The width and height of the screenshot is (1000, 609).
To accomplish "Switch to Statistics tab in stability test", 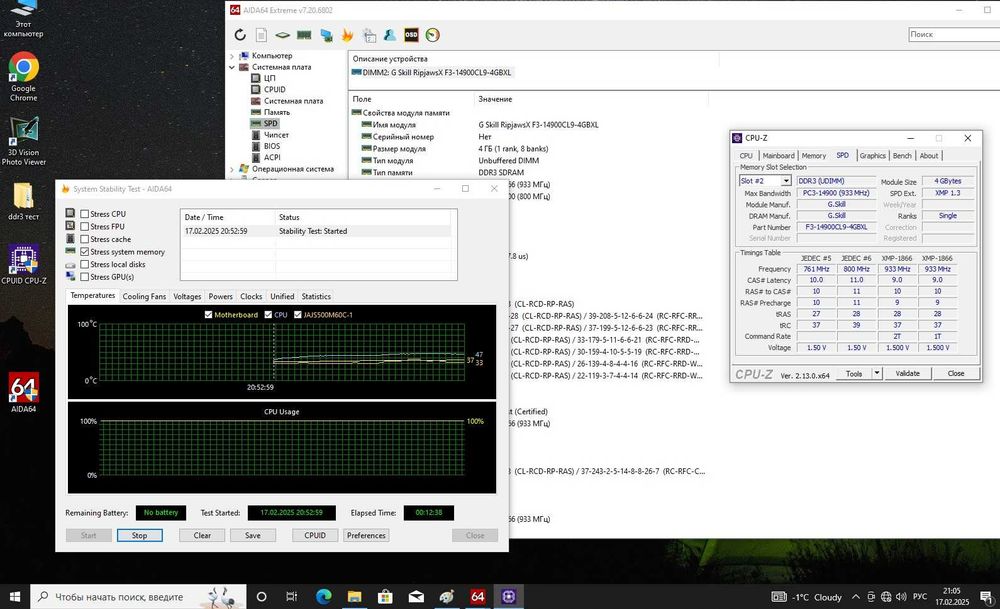I will (x=316, y=297).
